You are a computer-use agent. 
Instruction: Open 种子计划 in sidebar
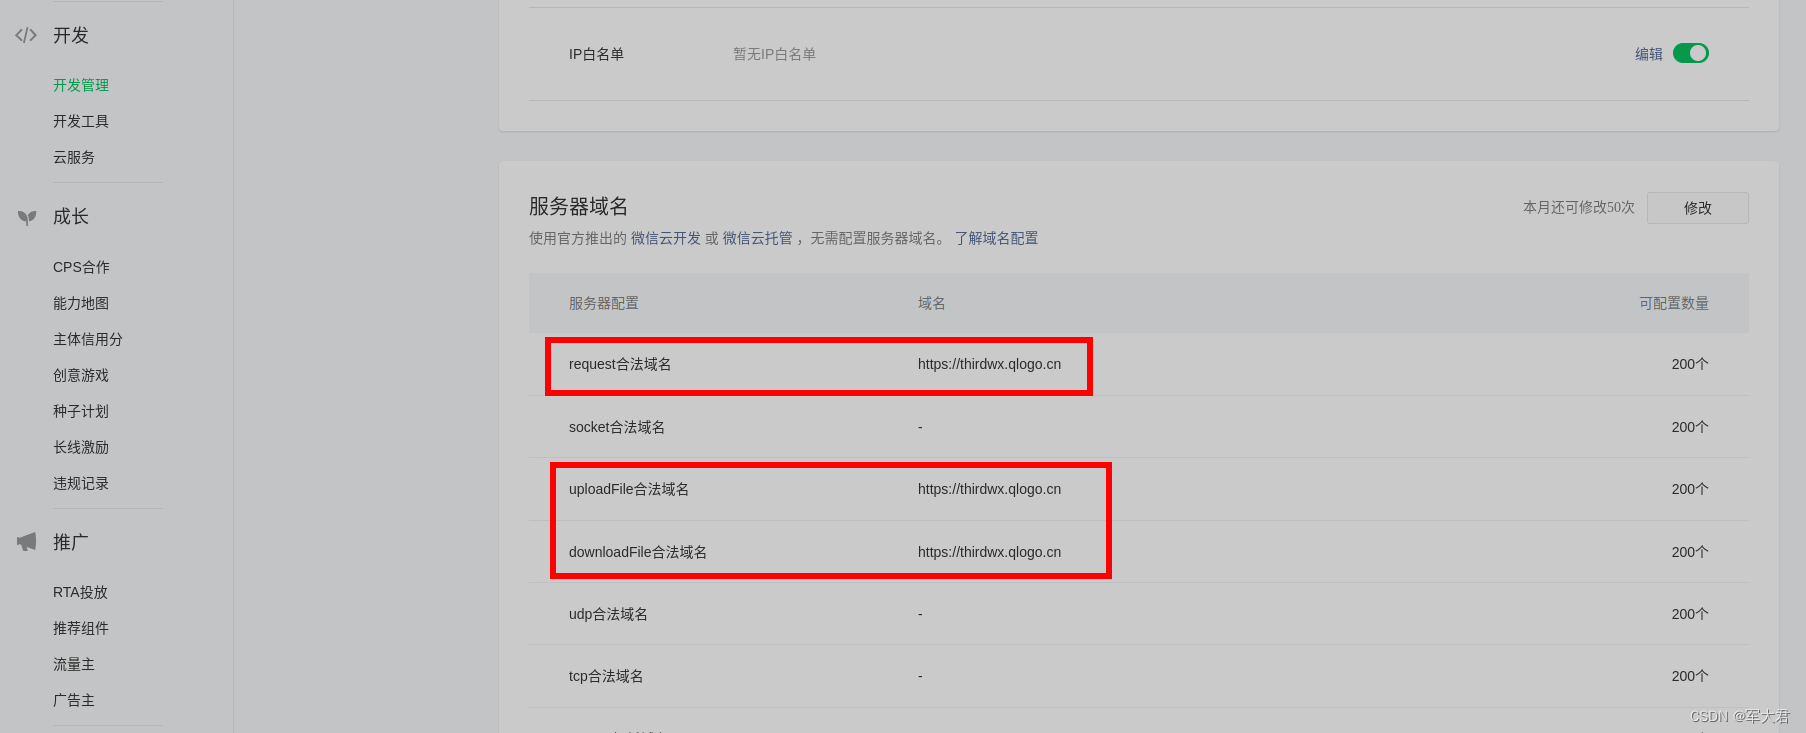[81, 411]
